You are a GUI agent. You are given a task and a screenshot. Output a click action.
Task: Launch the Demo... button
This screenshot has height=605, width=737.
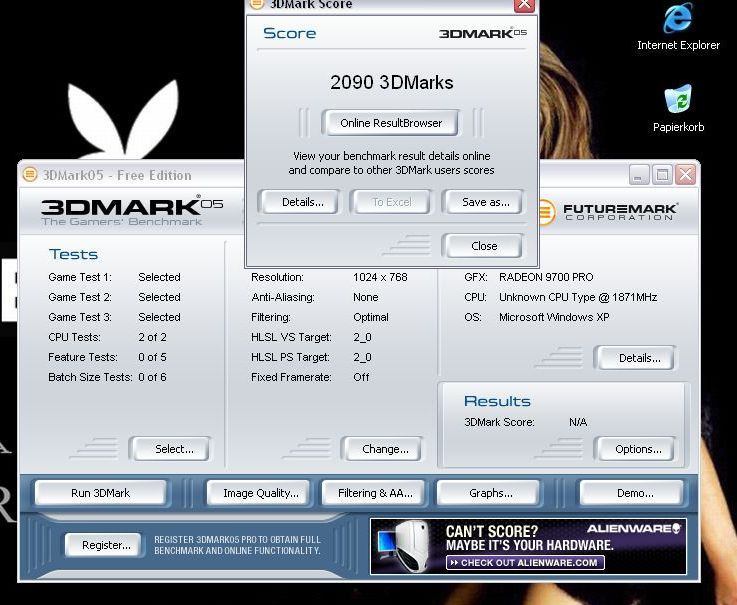(x=632, y=493)
